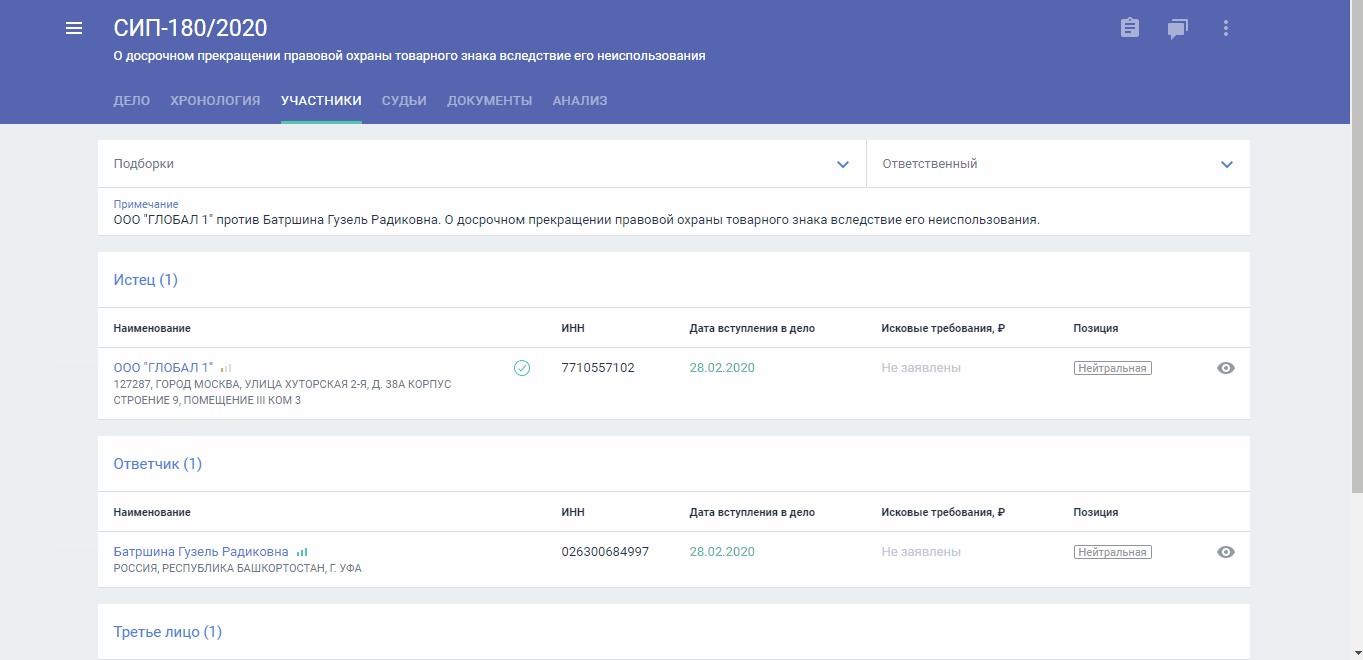The image size is (1363, 660).
Task: Click the Moscow address under ООО "ГЛОБАЛ 1"
Action: click(x=283, y=393)
